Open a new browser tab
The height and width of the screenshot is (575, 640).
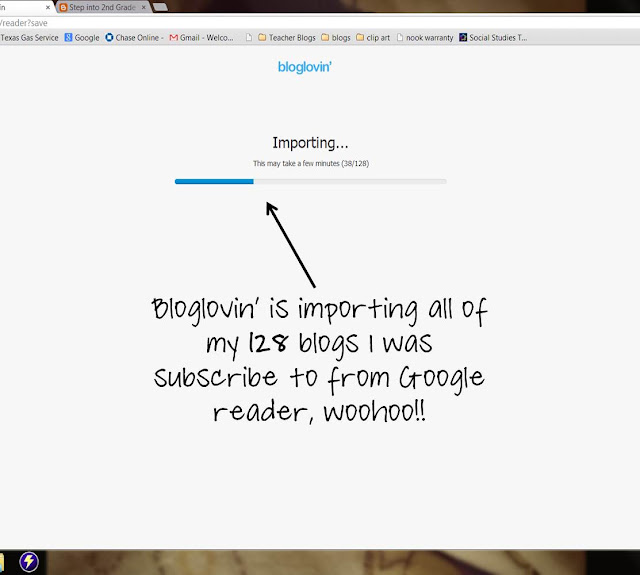(x=160, y=7)
